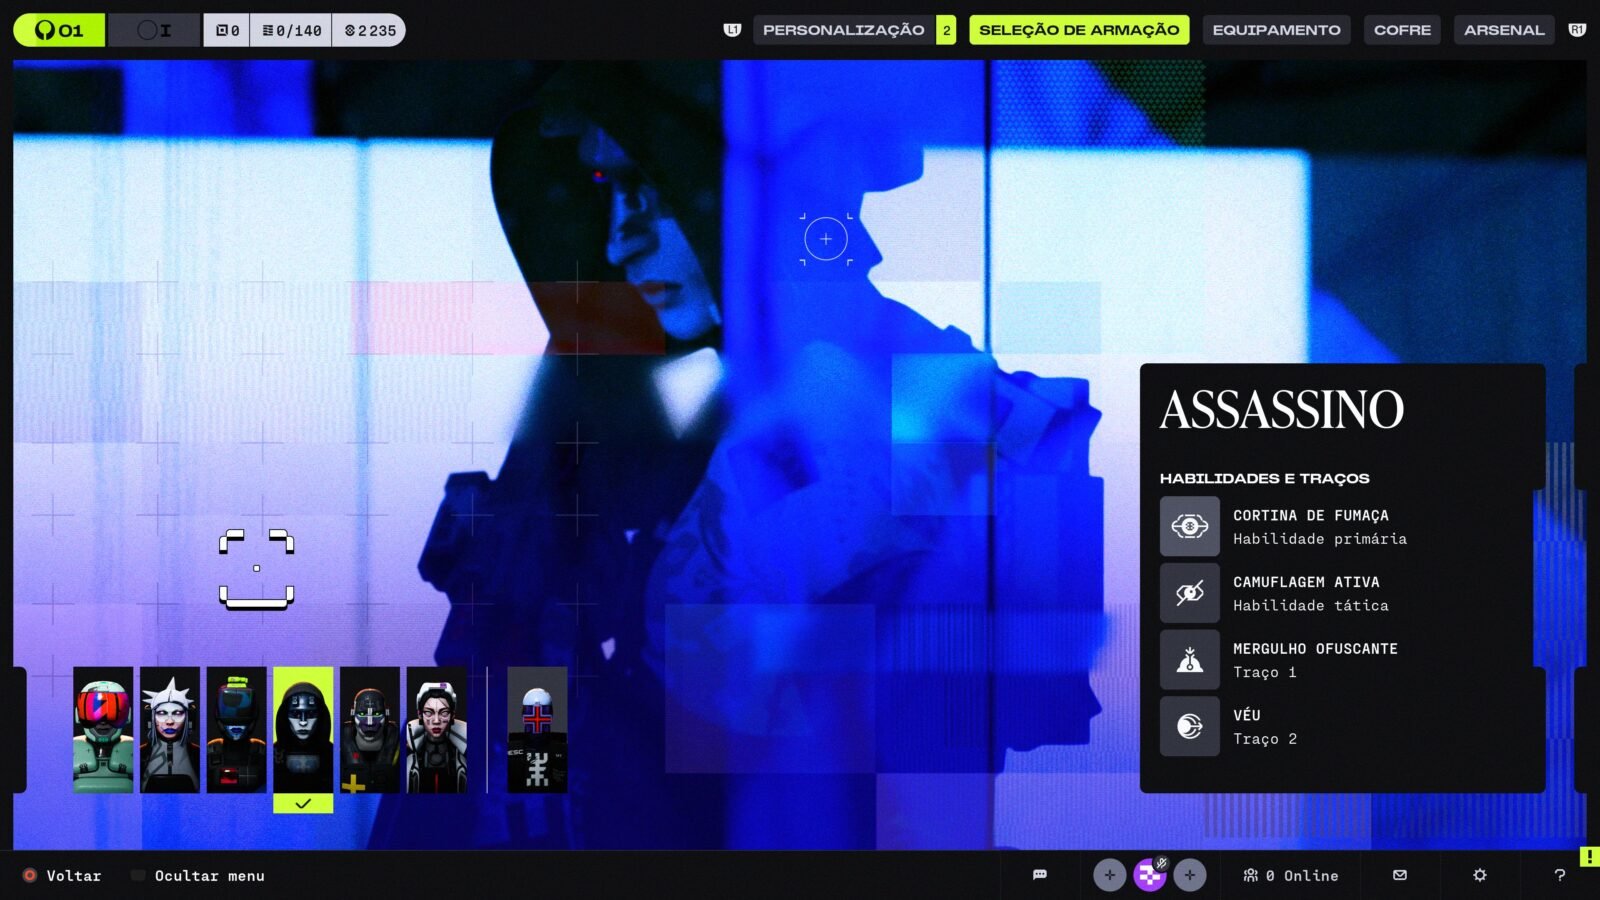
Task: Click the question mark help icon
Action: coord(1560,875)
